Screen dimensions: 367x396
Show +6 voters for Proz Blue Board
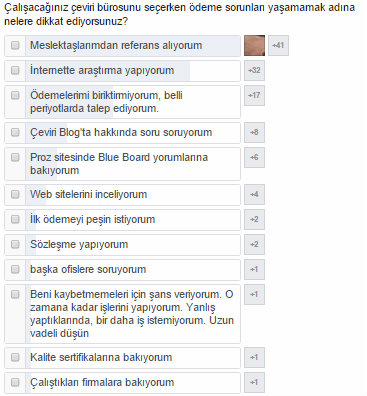pyautogui.click(x=254, y=157)
